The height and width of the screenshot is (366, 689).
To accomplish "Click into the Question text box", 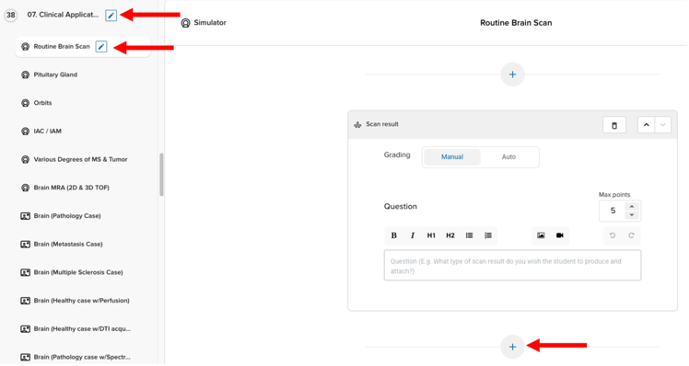I will [x=512, y=265].
